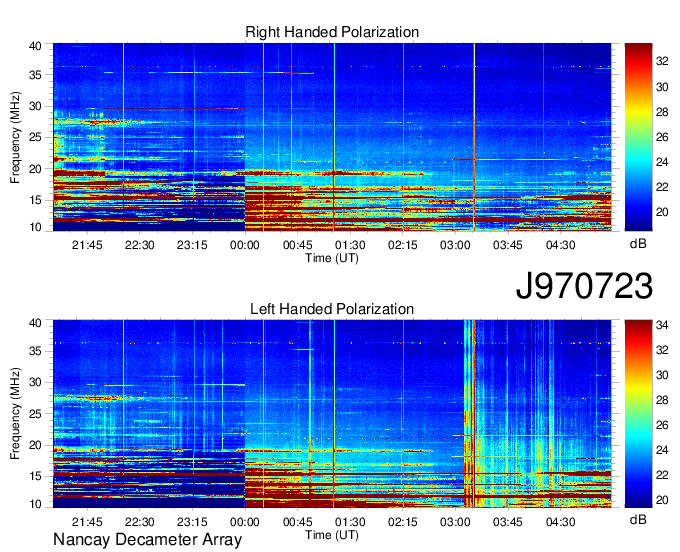Click the 03:45 time tick under Right Handed plot
Viewport: 680px width, 552px height.
tap(508, 245)
